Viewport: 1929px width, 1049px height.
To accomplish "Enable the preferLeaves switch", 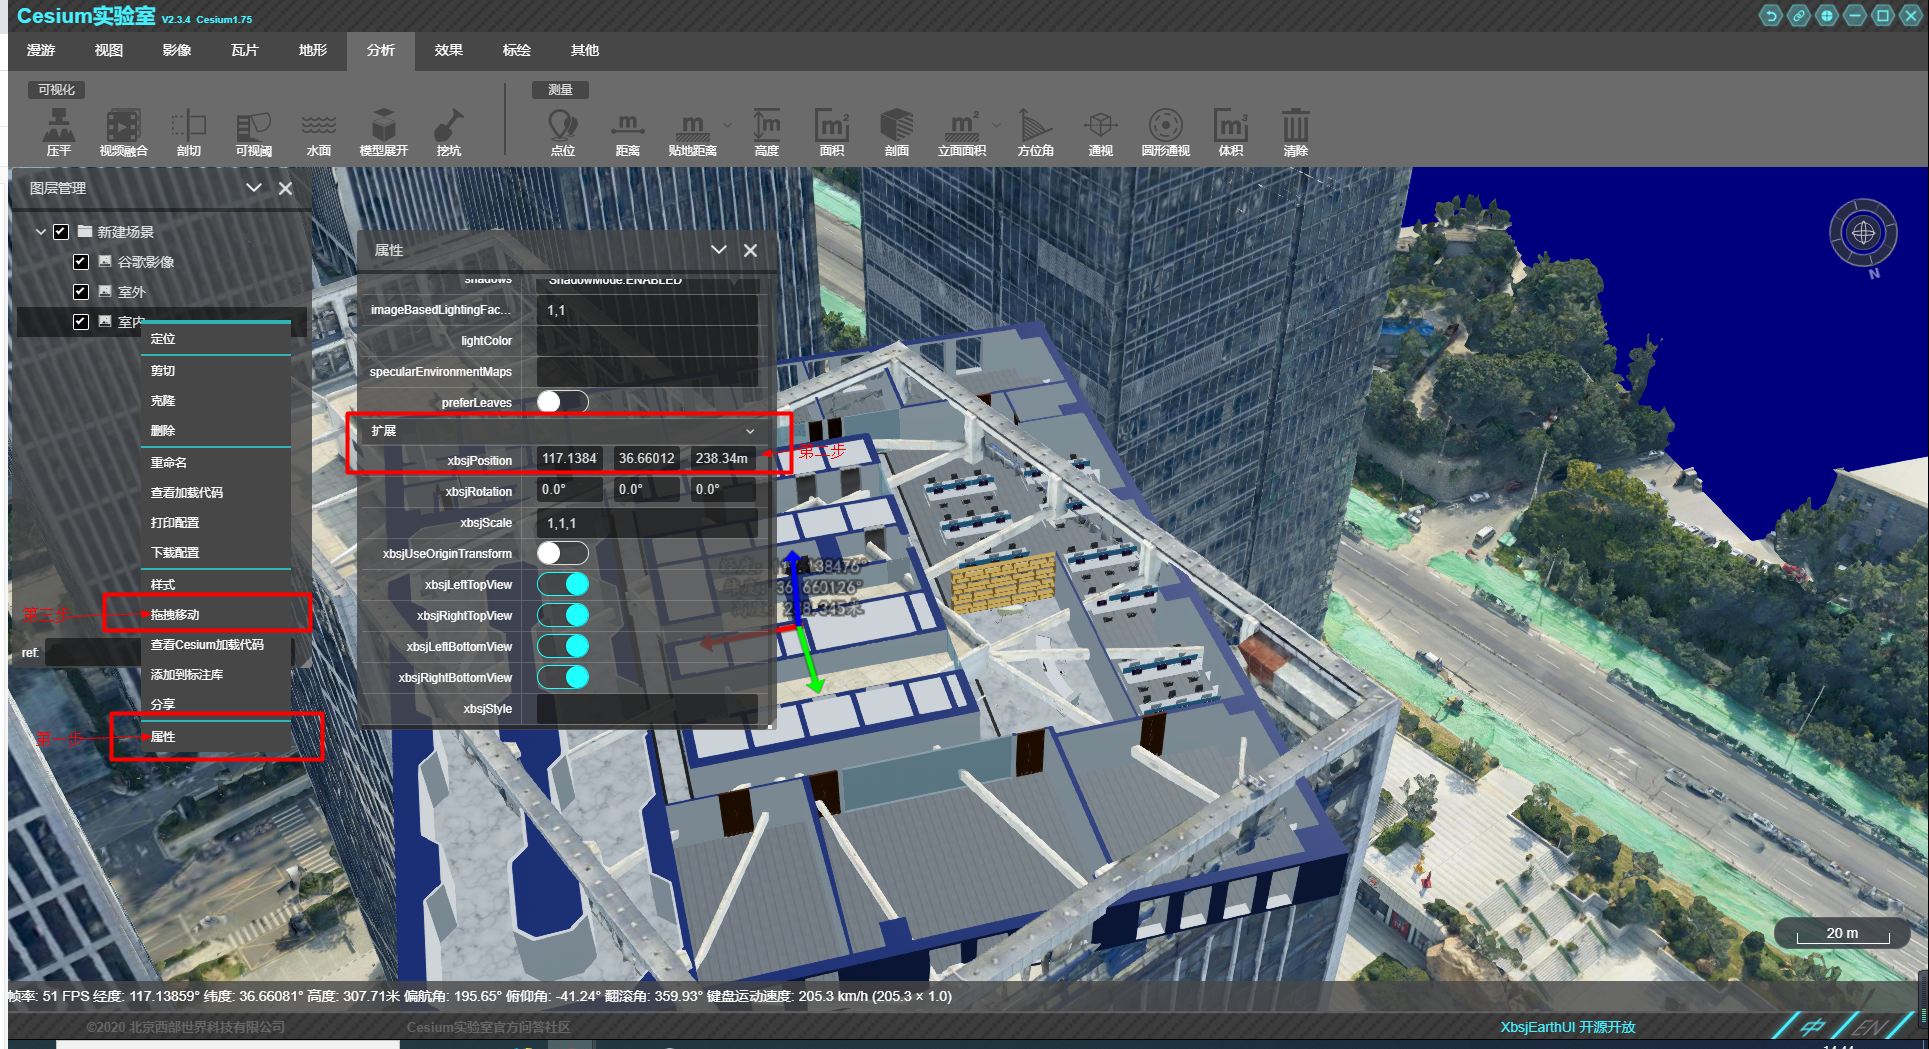I will tap(563, 402).
